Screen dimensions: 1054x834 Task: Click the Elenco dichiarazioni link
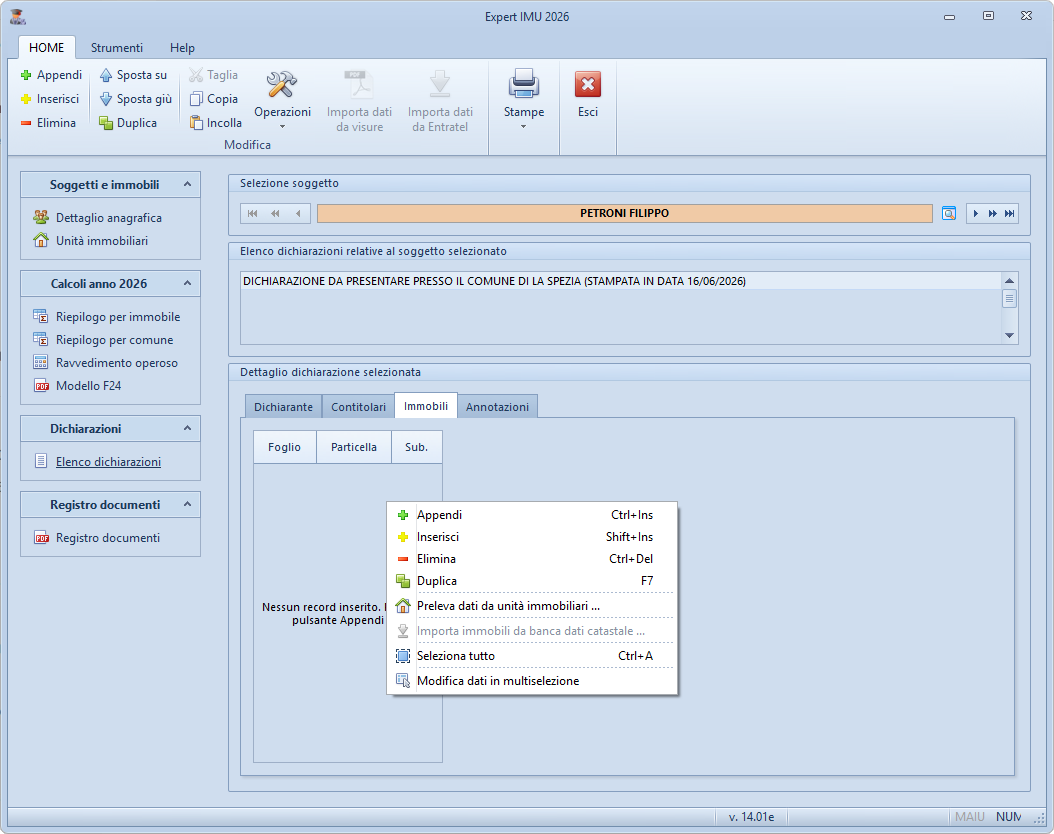tap(108, 462)
